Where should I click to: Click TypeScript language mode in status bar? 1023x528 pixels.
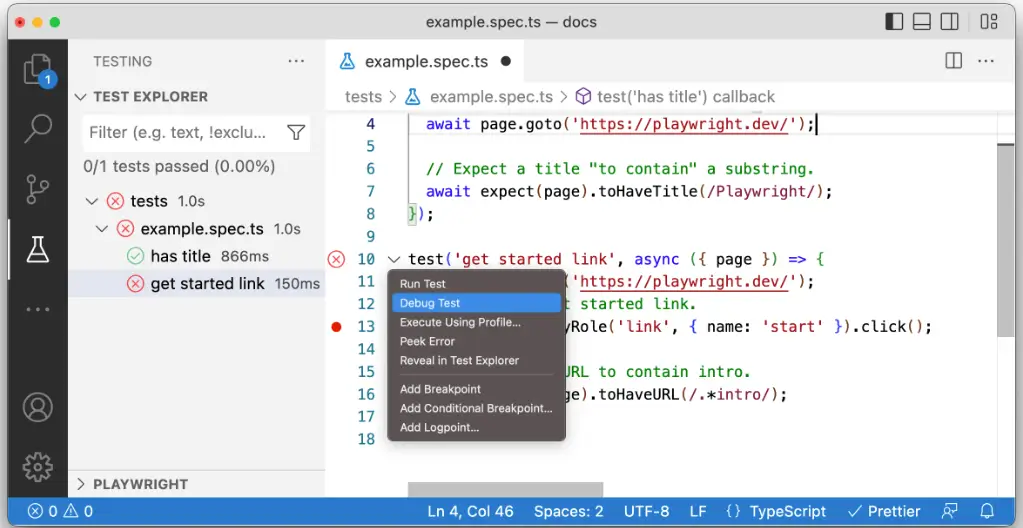(x=776, y=511)
